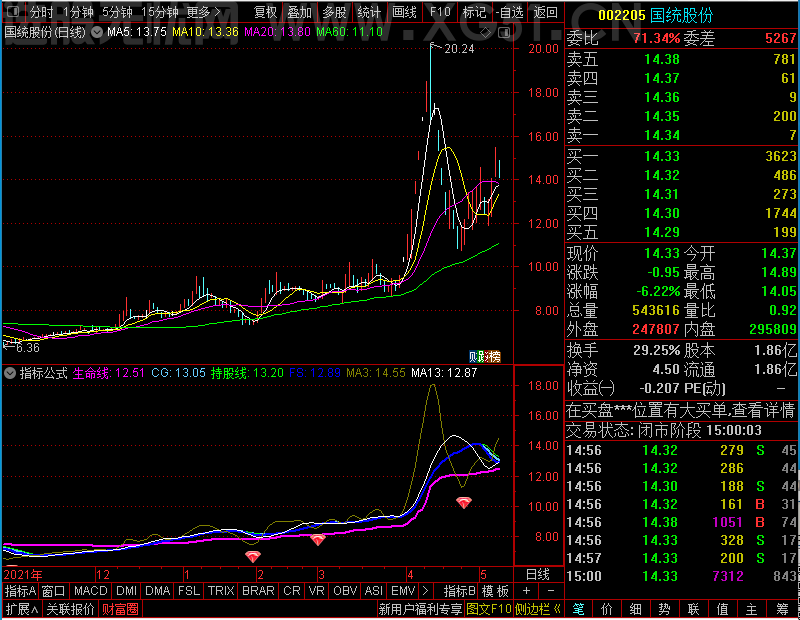The width and height of the screenshot is (800, 620).
Task: Select the BRAR indicator
Action: pyautogui.click(x=258, y=591)
